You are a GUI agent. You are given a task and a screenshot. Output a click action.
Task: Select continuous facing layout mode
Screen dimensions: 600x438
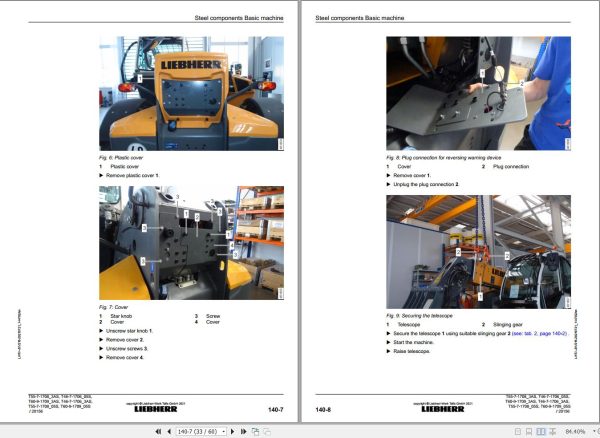pyautogui.click(x=553, y=431)
